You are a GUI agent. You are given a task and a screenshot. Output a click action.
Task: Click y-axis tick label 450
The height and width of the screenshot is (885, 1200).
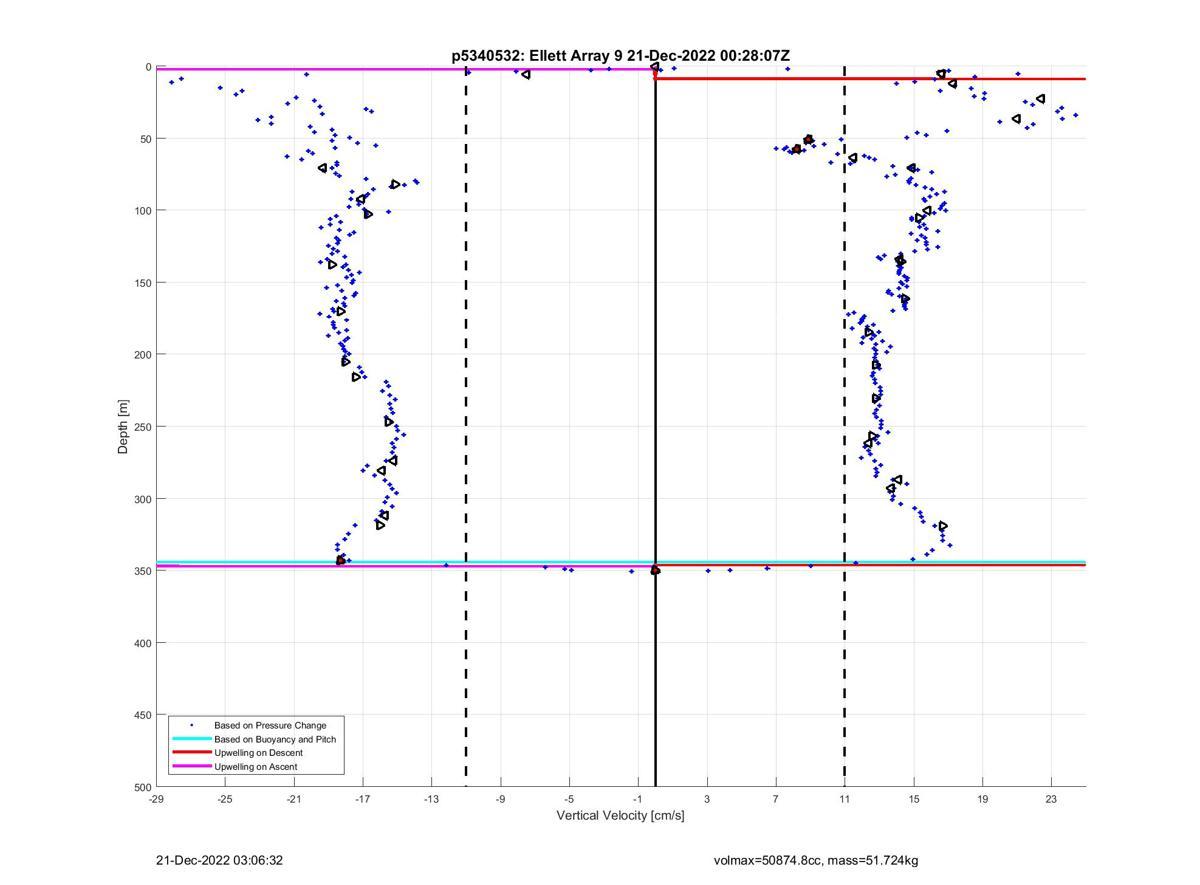[x=142, y=715]
